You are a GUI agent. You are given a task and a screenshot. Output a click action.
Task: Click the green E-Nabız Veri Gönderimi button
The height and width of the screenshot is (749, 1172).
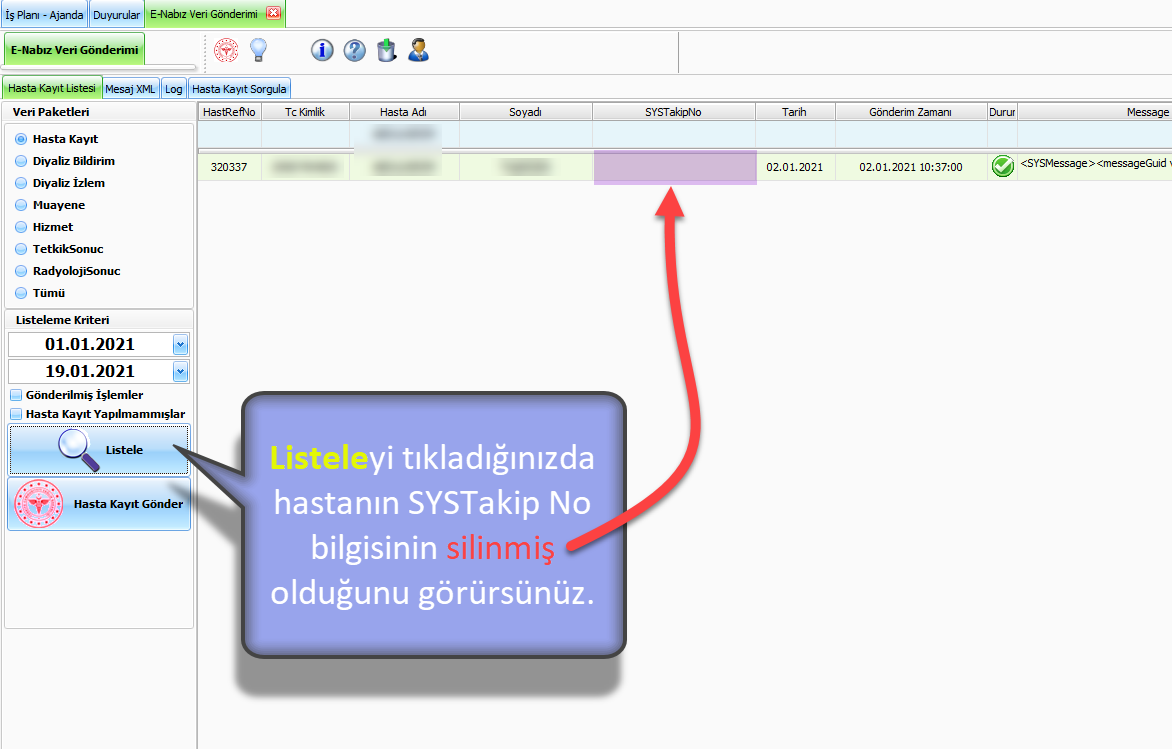(74, 50)
